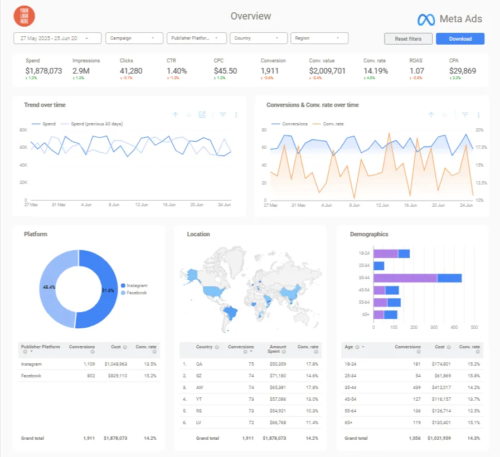The height and width of the screenshot is (457, 500).
Task: Click the light blue Facebook donut segment
Action: point(48,289)
